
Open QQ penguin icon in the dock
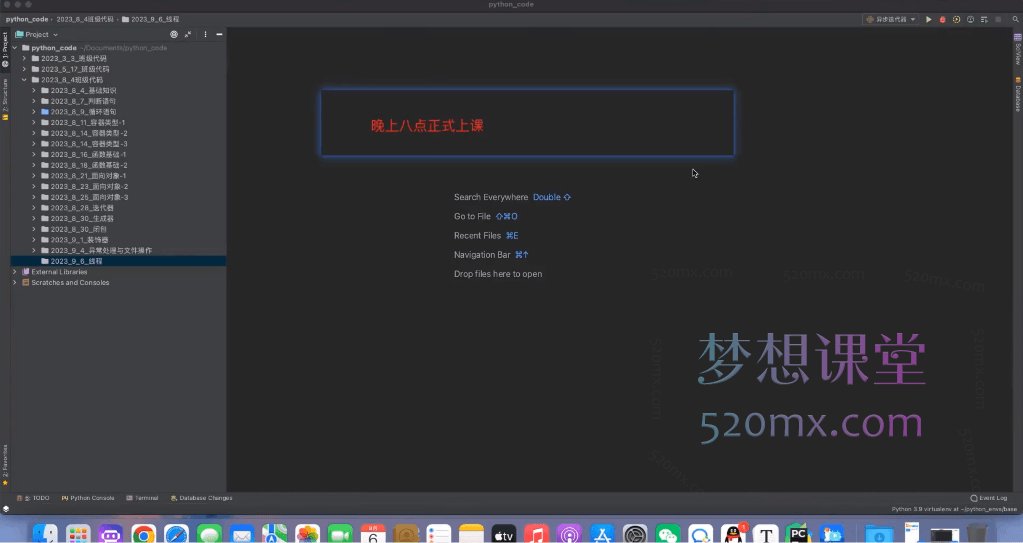733,534
